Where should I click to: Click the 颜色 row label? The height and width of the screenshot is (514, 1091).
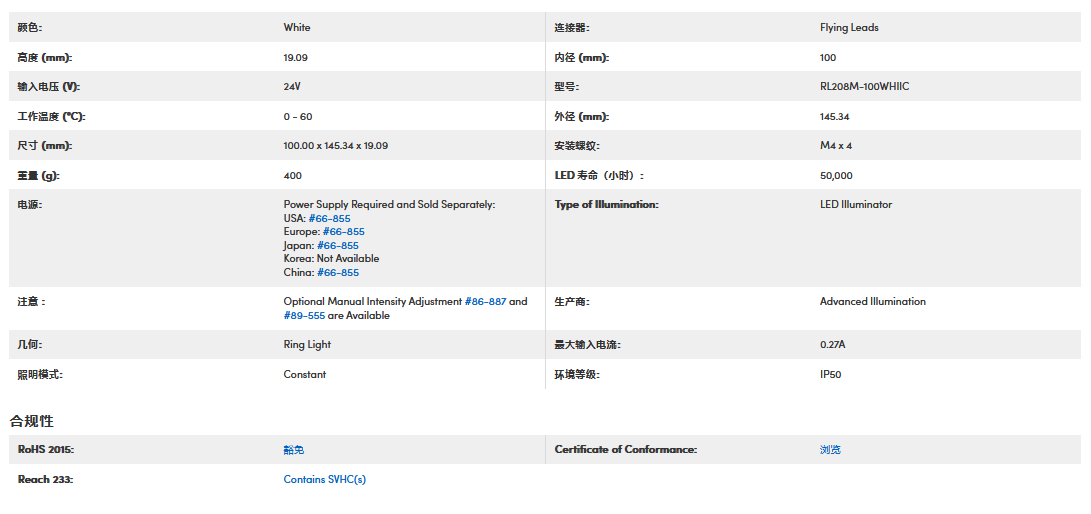(x=30, y=28)
